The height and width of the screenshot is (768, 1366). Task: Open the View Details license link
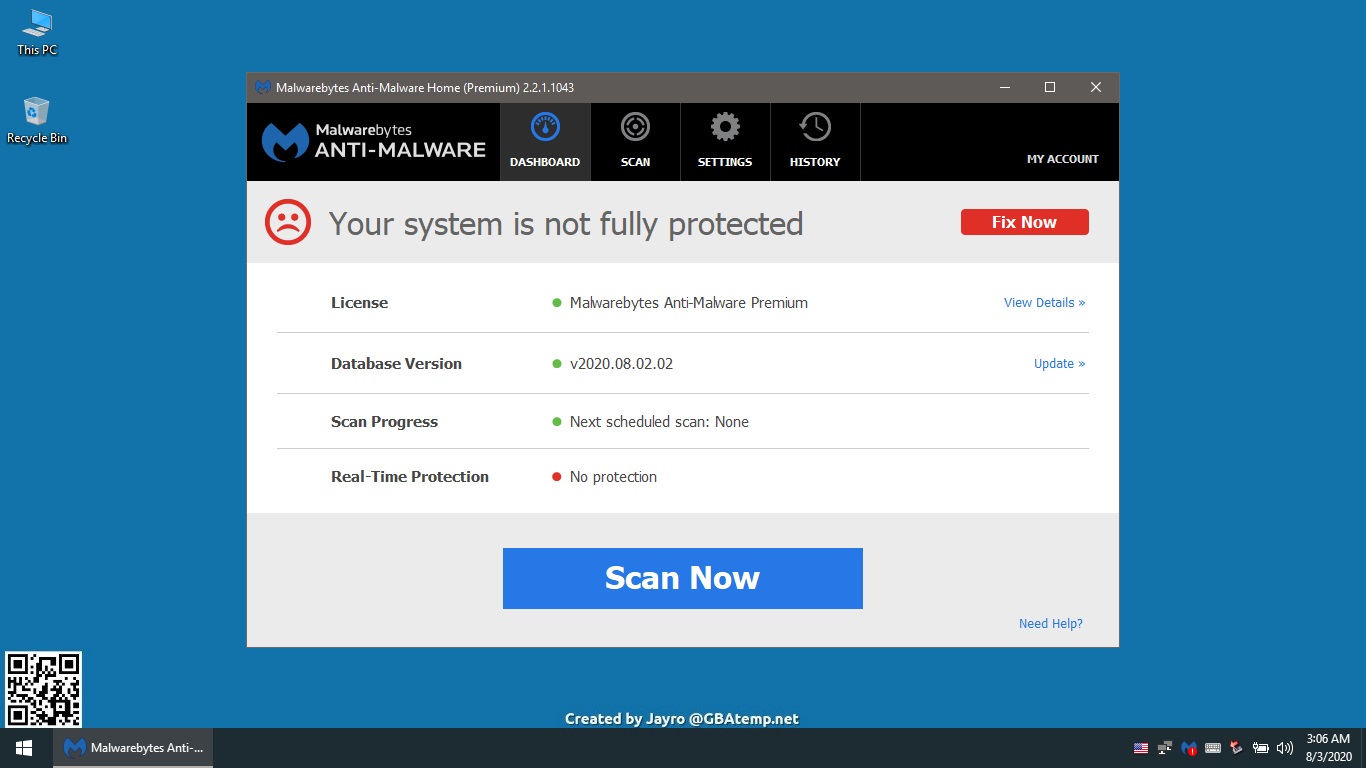1044,302
